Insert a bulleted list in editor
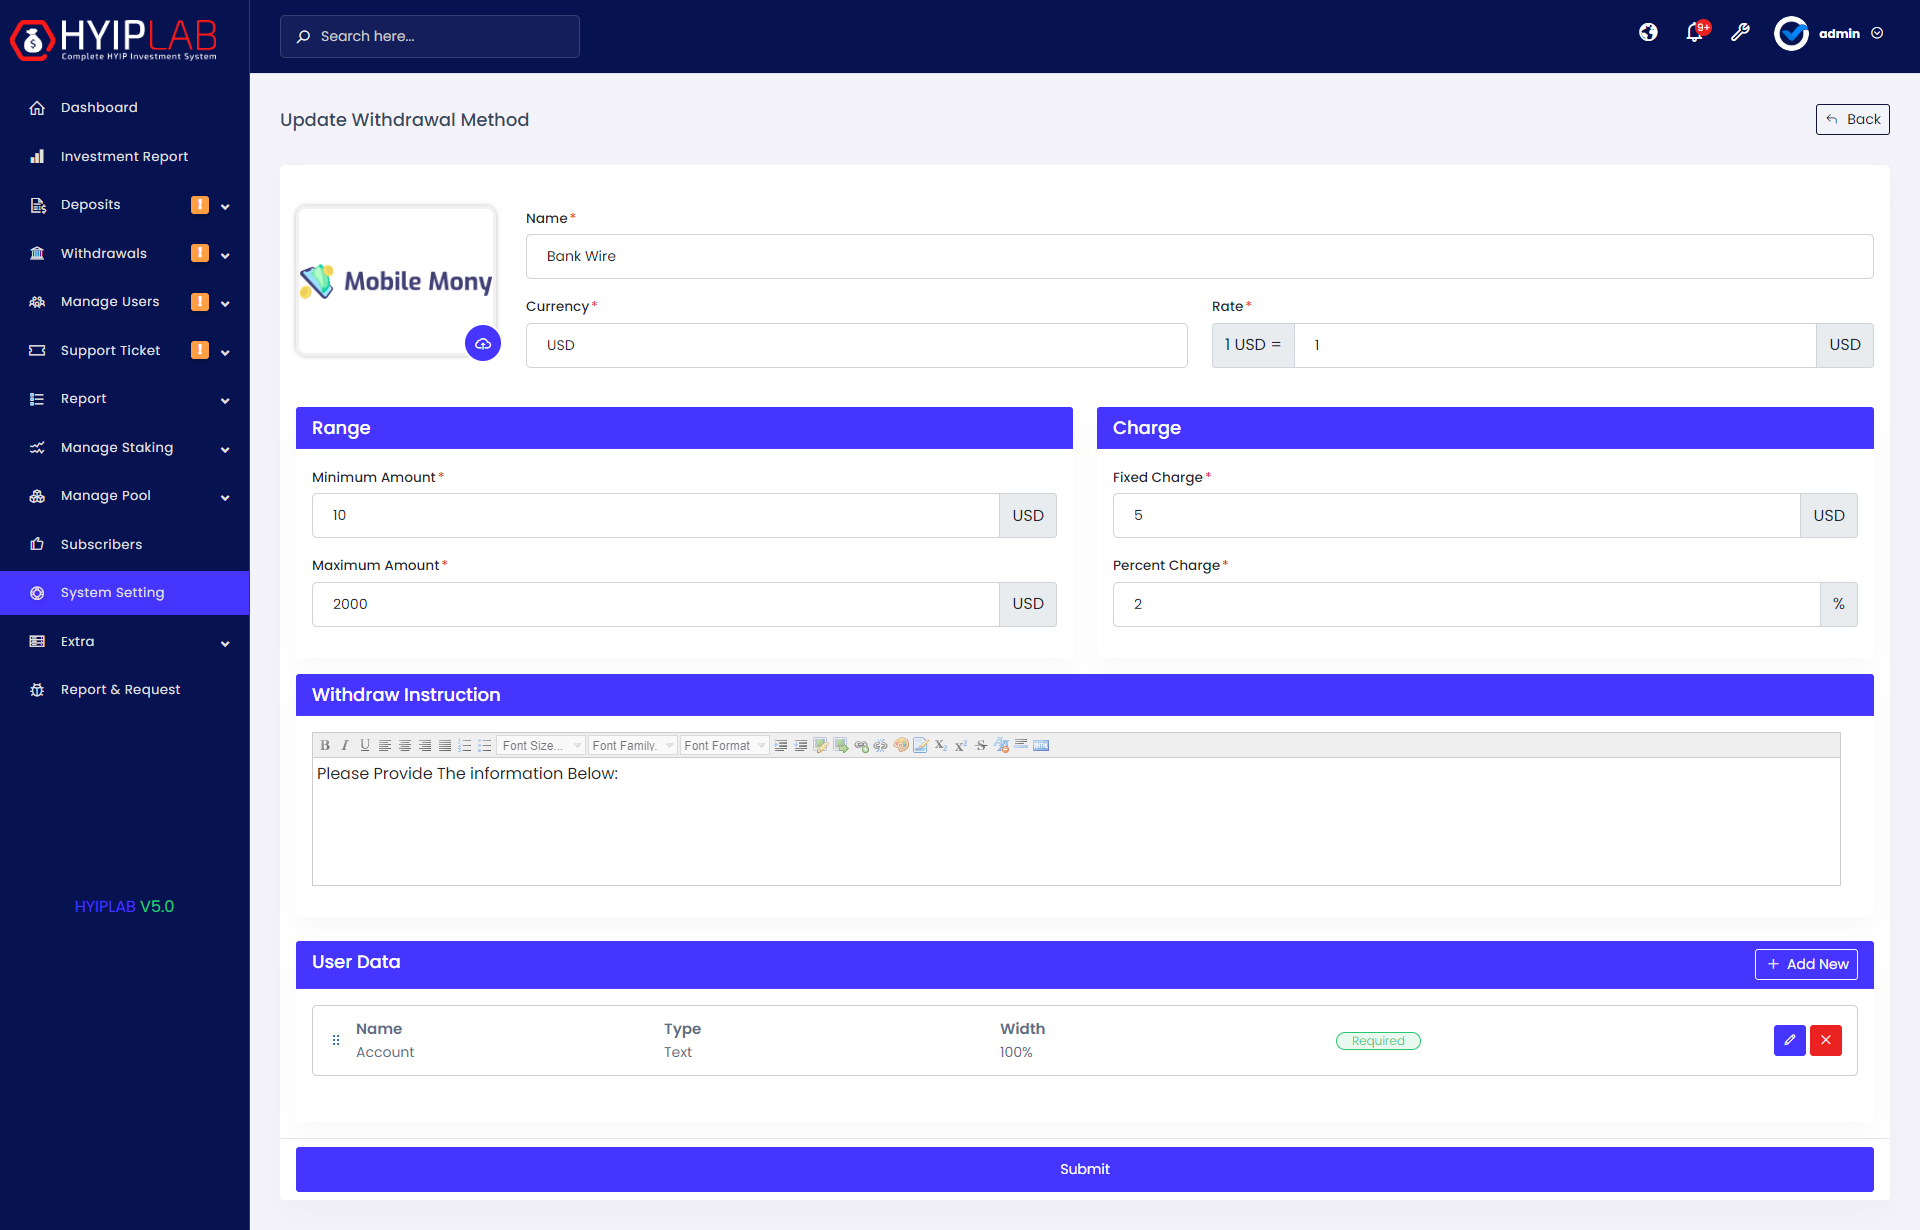Image resolution: width=1920 pixels, height=1230 pixels. [x=485, y=746]
